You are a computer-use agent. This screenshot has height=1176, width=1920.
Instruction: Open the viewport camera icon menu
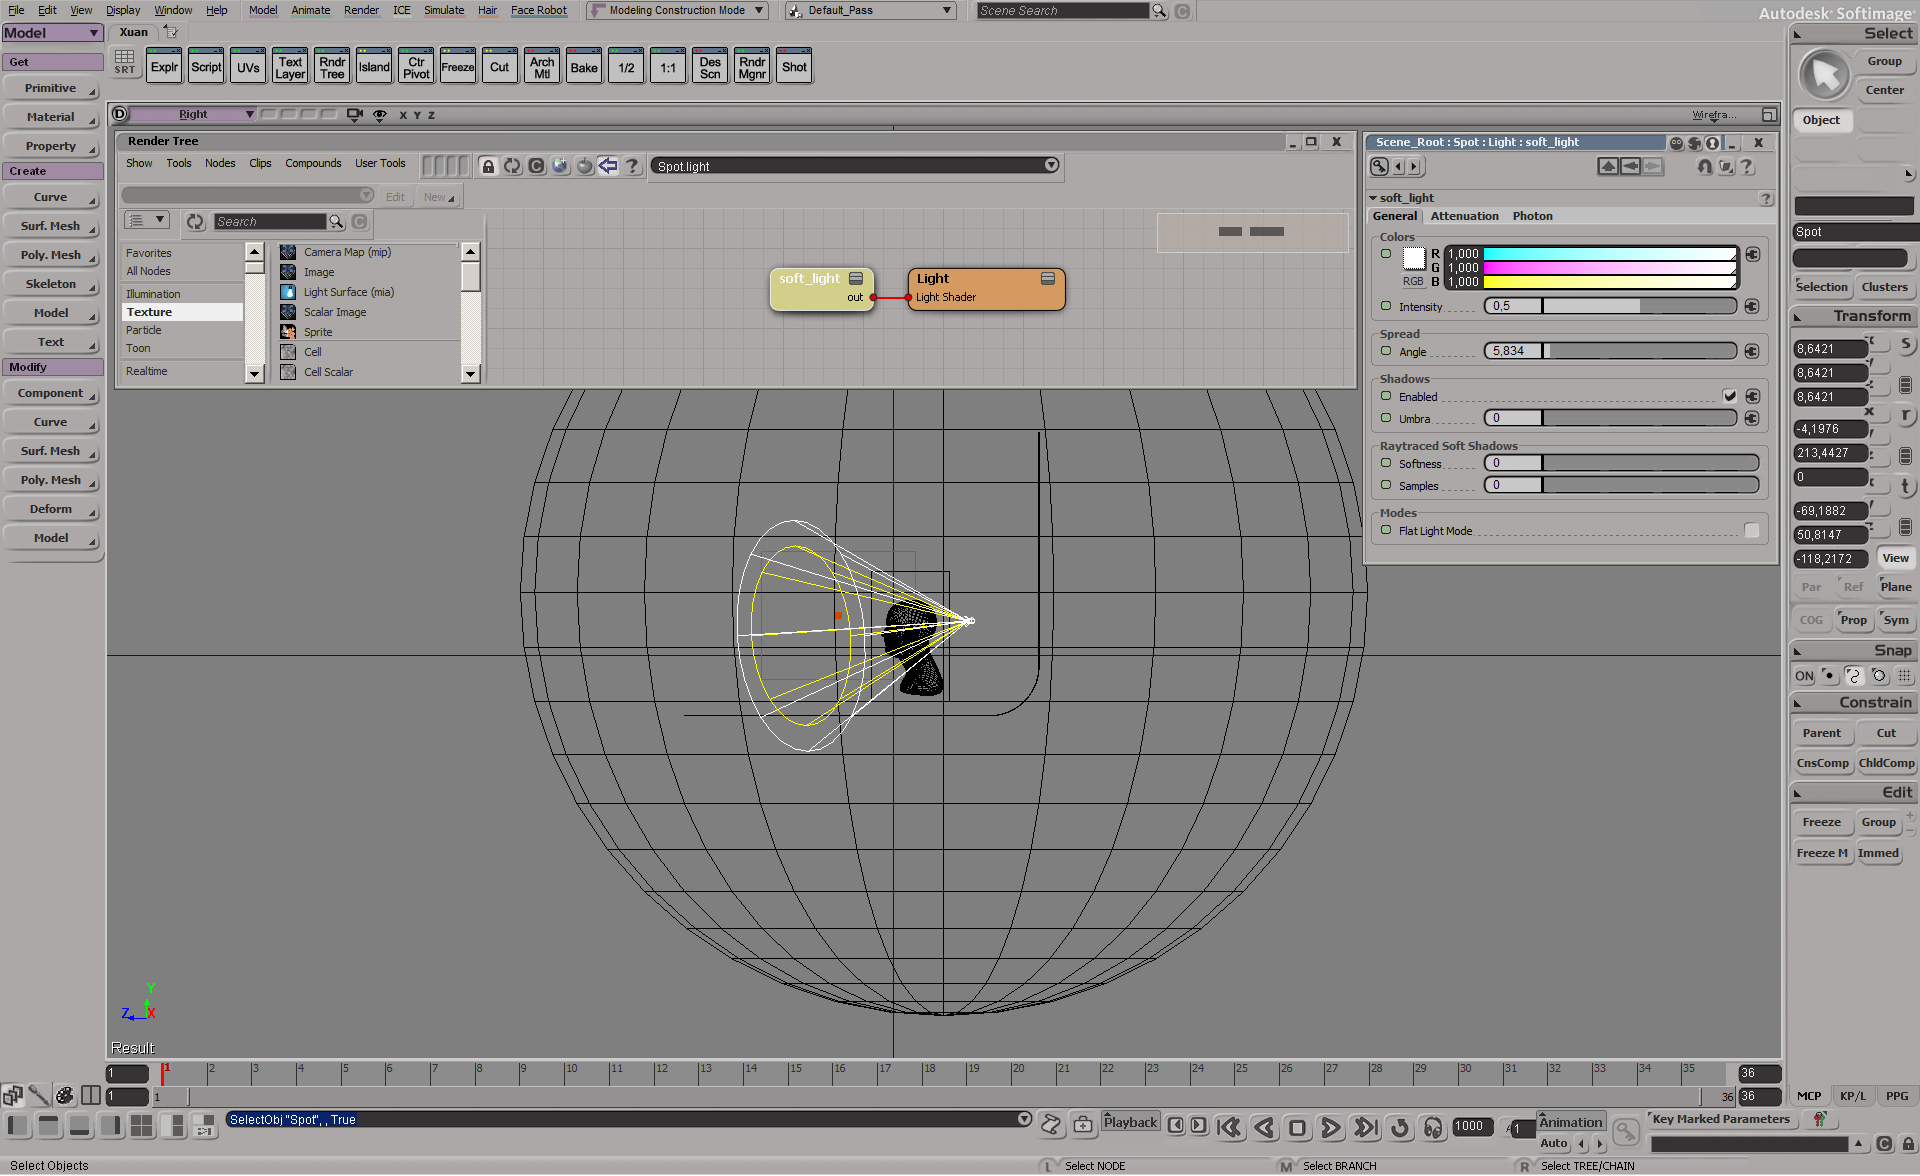pyautogui.click(x=354, y=114)
